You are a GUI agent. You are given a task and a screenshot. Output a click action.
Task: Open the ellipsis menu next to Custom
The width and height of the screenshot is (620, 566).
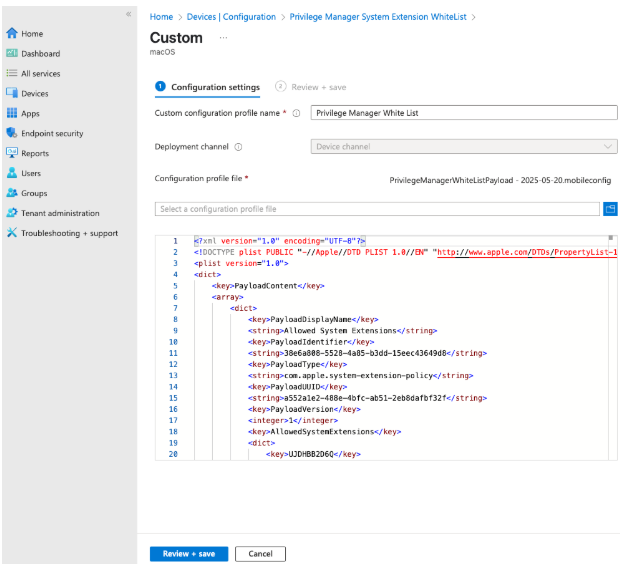click(x=223, y=38)
